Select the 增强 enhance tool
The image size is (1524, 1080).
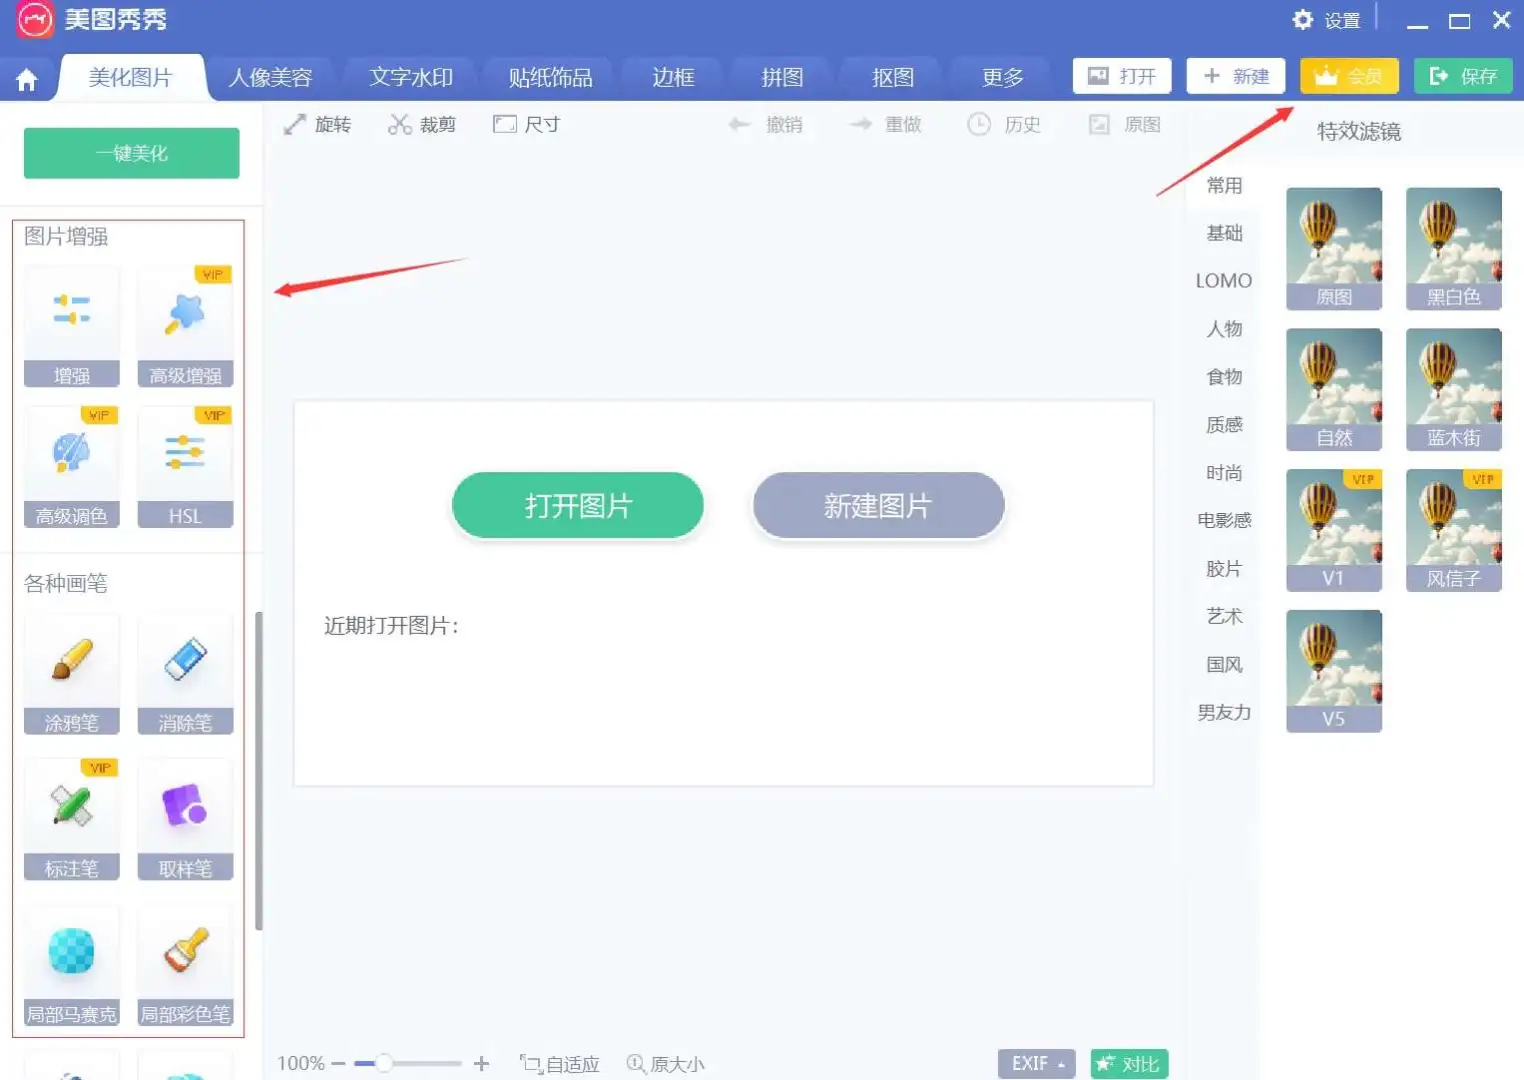[x=71, y=320]
